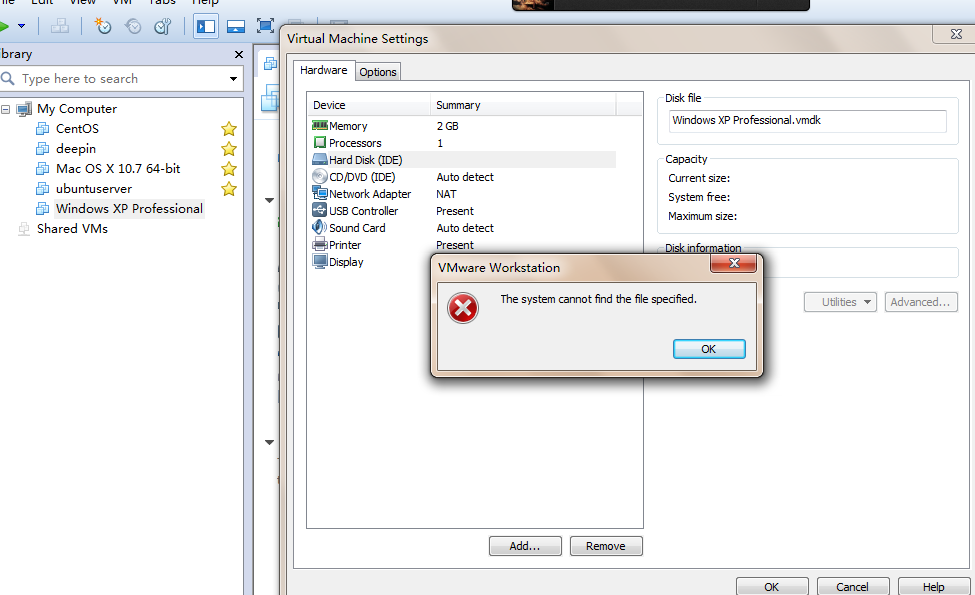975x595 pixels.
Task: Click the Shared VMs folder icon
Action: click(24, 229)
